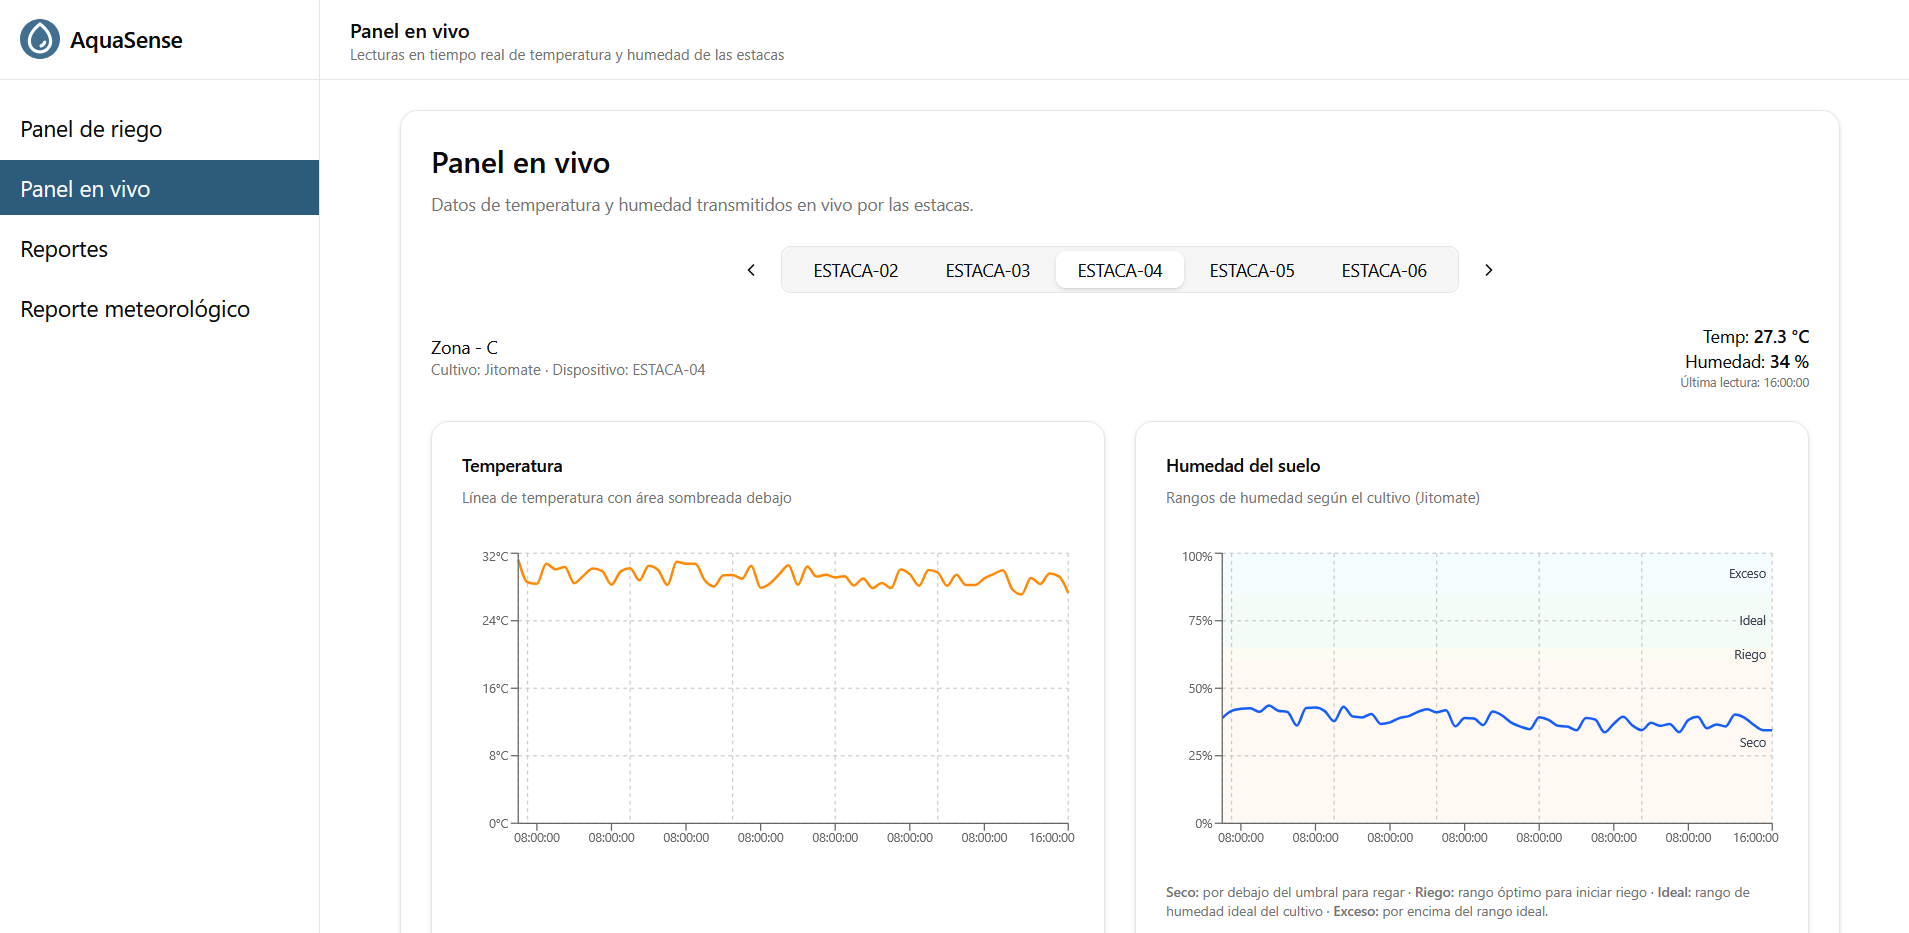Image resolution: width=1909 pixels, height=933 pixels.
Task: Click the '8°C' axis label
Action: point(498,756)
